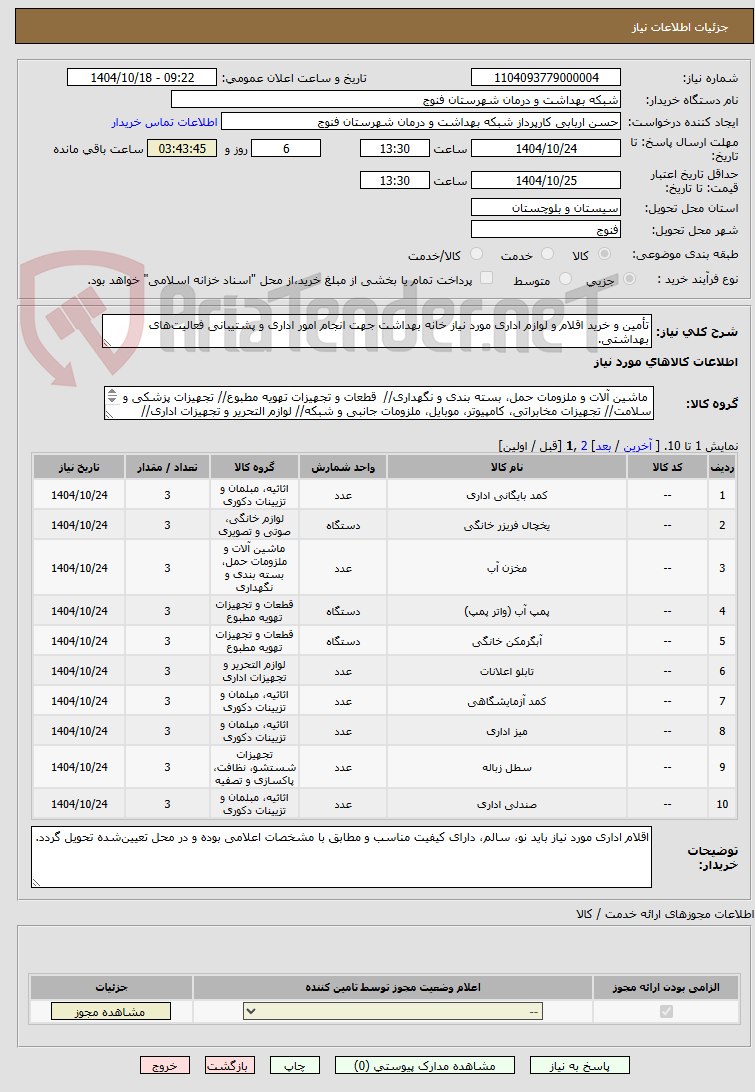The width and height of the screenshot is (755, 1092).
Task: Select item 'یخچال فریزر خانگی'
Action: tap(506, 526)
